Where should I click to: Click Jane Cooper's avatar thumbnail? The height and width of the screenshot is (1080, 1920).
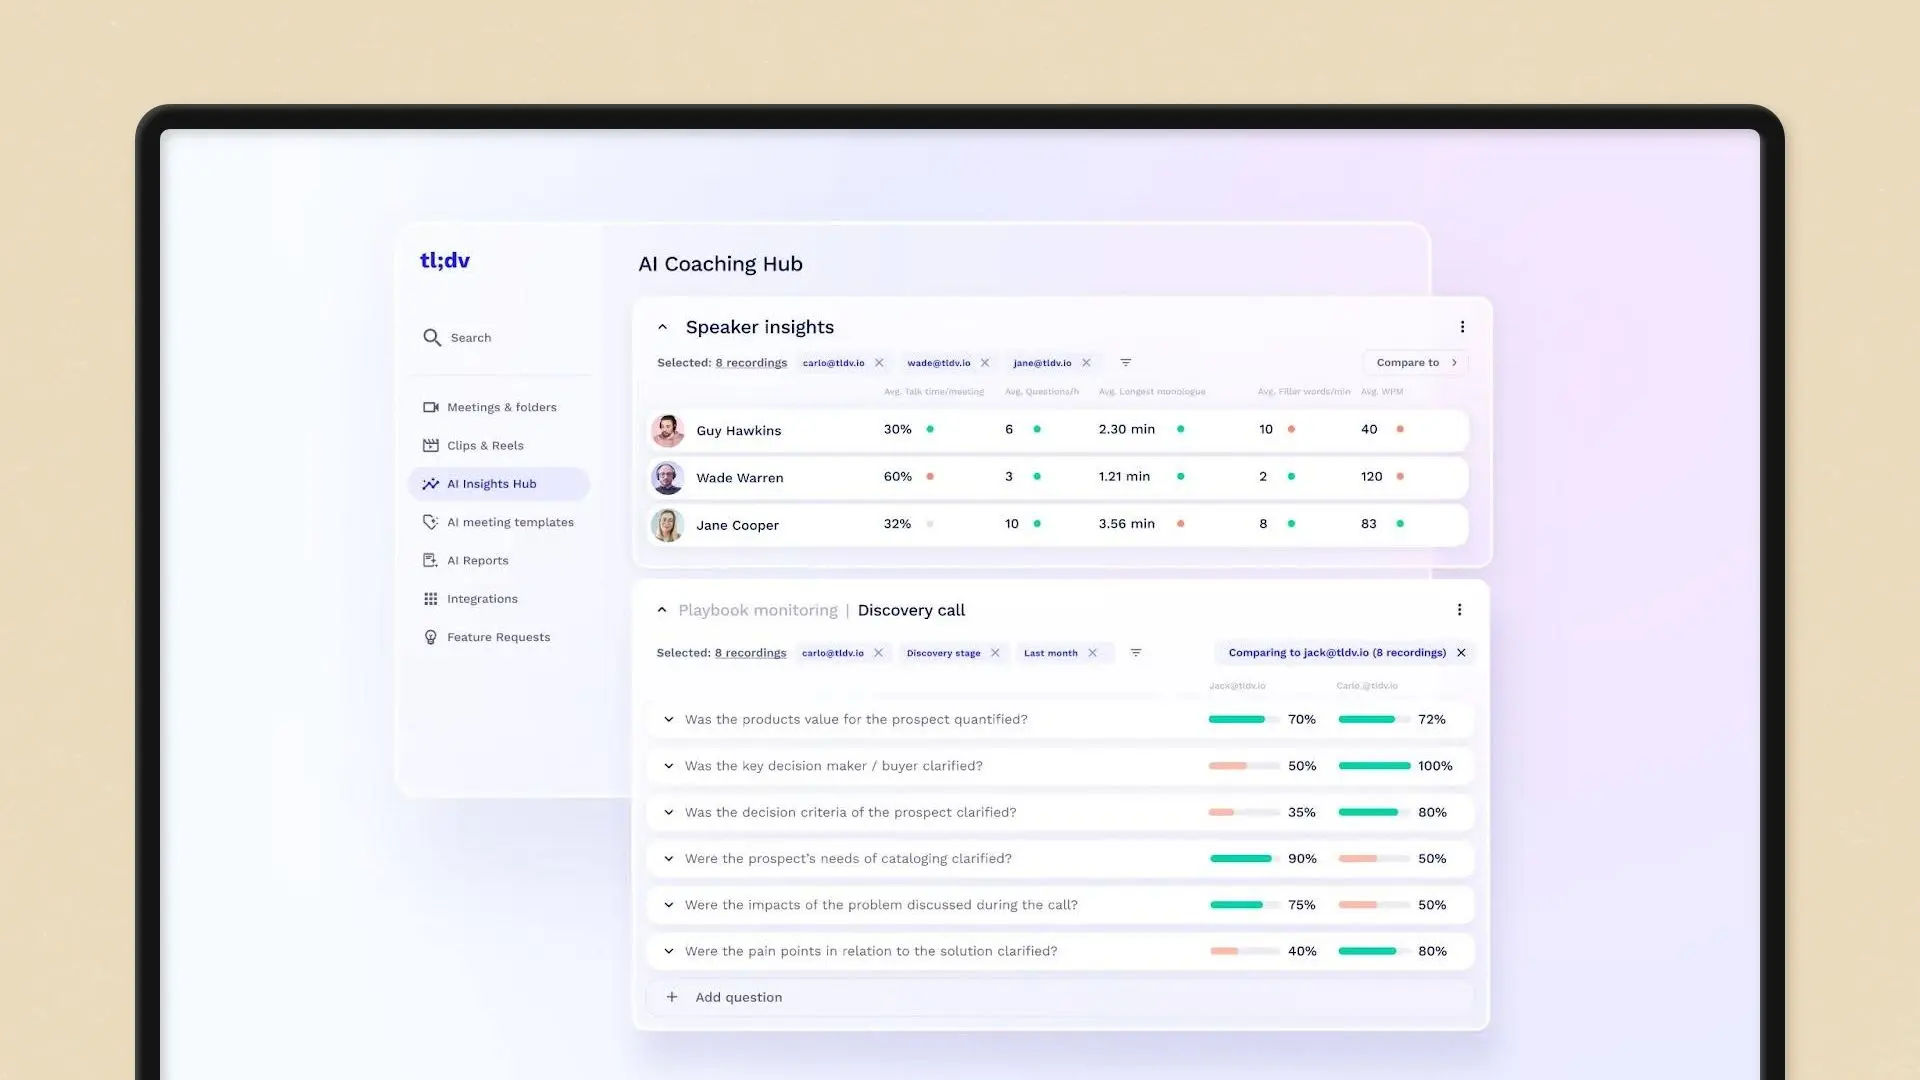click(667, 525)
